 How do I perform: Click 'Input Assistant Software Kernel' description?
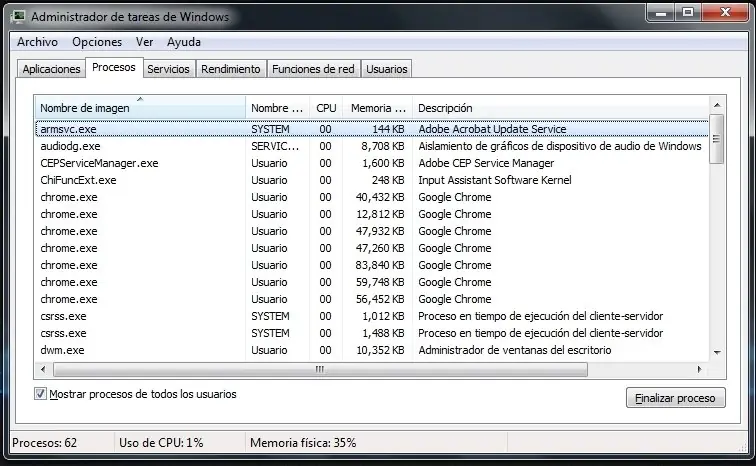495,180
